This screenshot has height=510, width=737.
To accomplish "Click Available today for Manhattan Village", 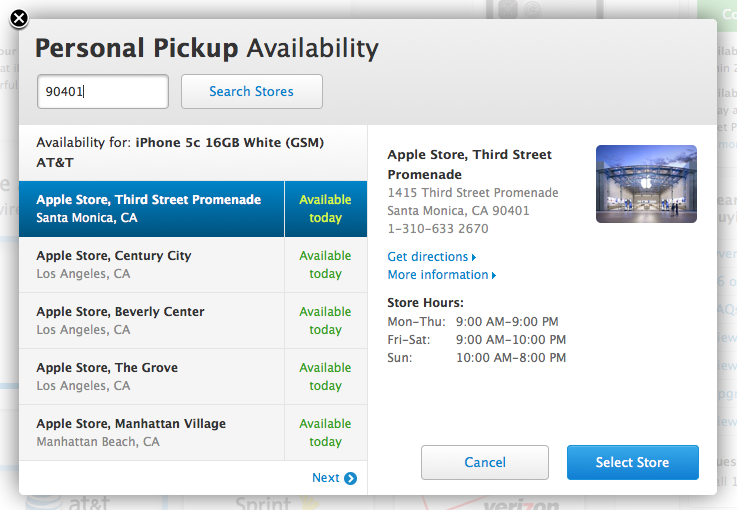I will tap(325, 432).
